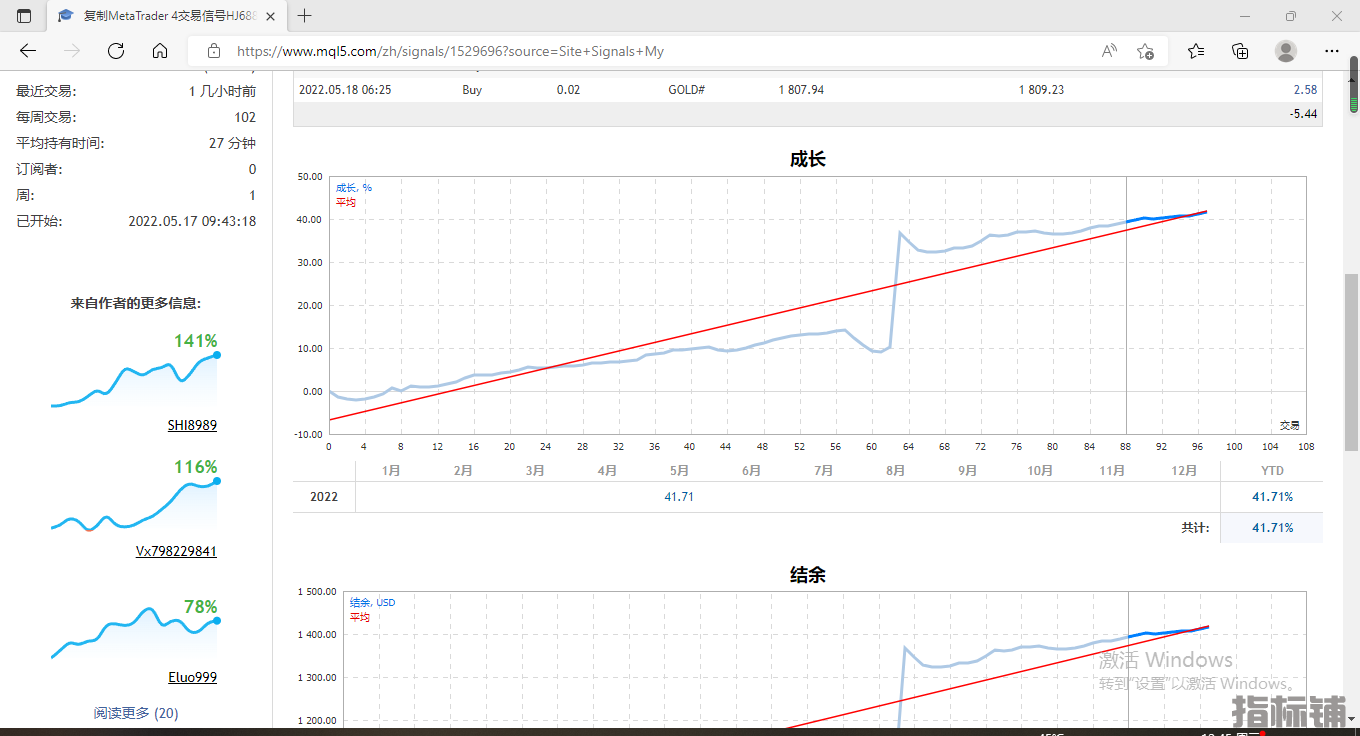Click the 最近交易 value 1 几小时前
1360x736 pixels.
(222, 91)
